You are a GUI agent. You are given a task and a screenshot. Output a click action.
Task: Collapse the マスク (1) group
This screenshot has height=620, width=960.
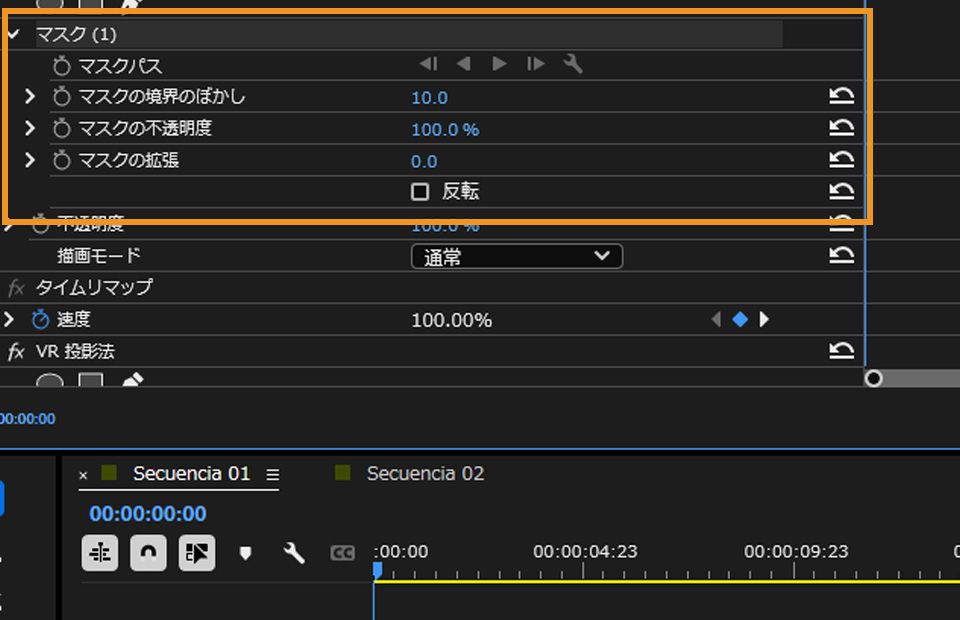tap(13, 34)
